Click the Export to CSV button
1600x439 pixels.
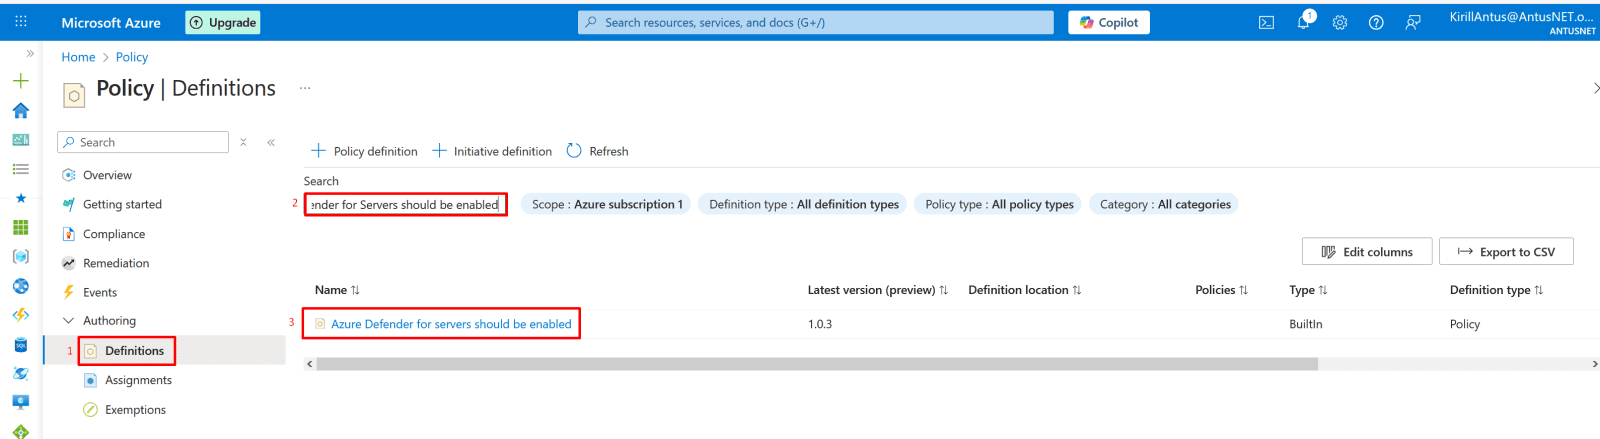[x=1505, y=252]
